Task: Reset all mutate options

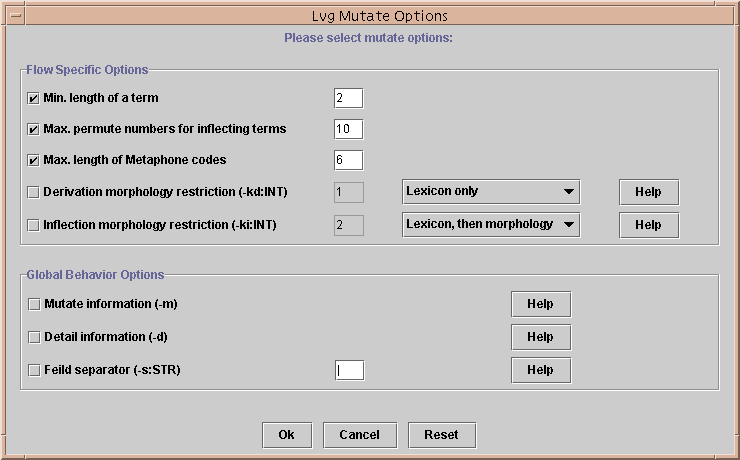Action: coord(441,435)
